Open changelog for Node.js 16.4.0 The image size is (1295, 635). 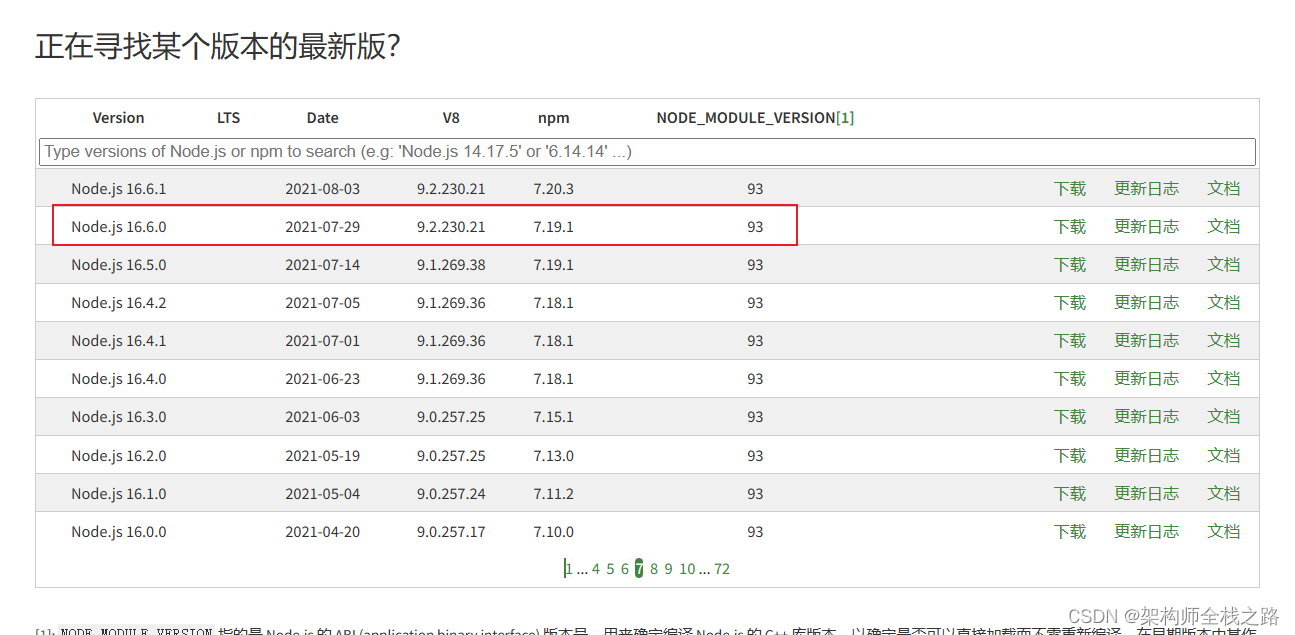[1146, 379]
